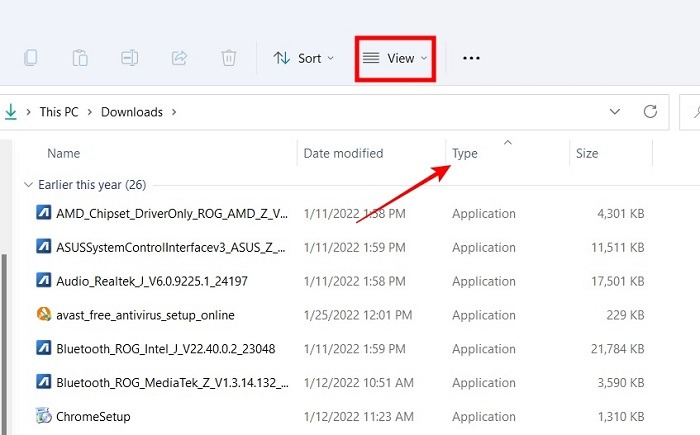Screen dimensions: 700x435
Task: Click the Avast installer icon
Action: click(x=43, y=314)
